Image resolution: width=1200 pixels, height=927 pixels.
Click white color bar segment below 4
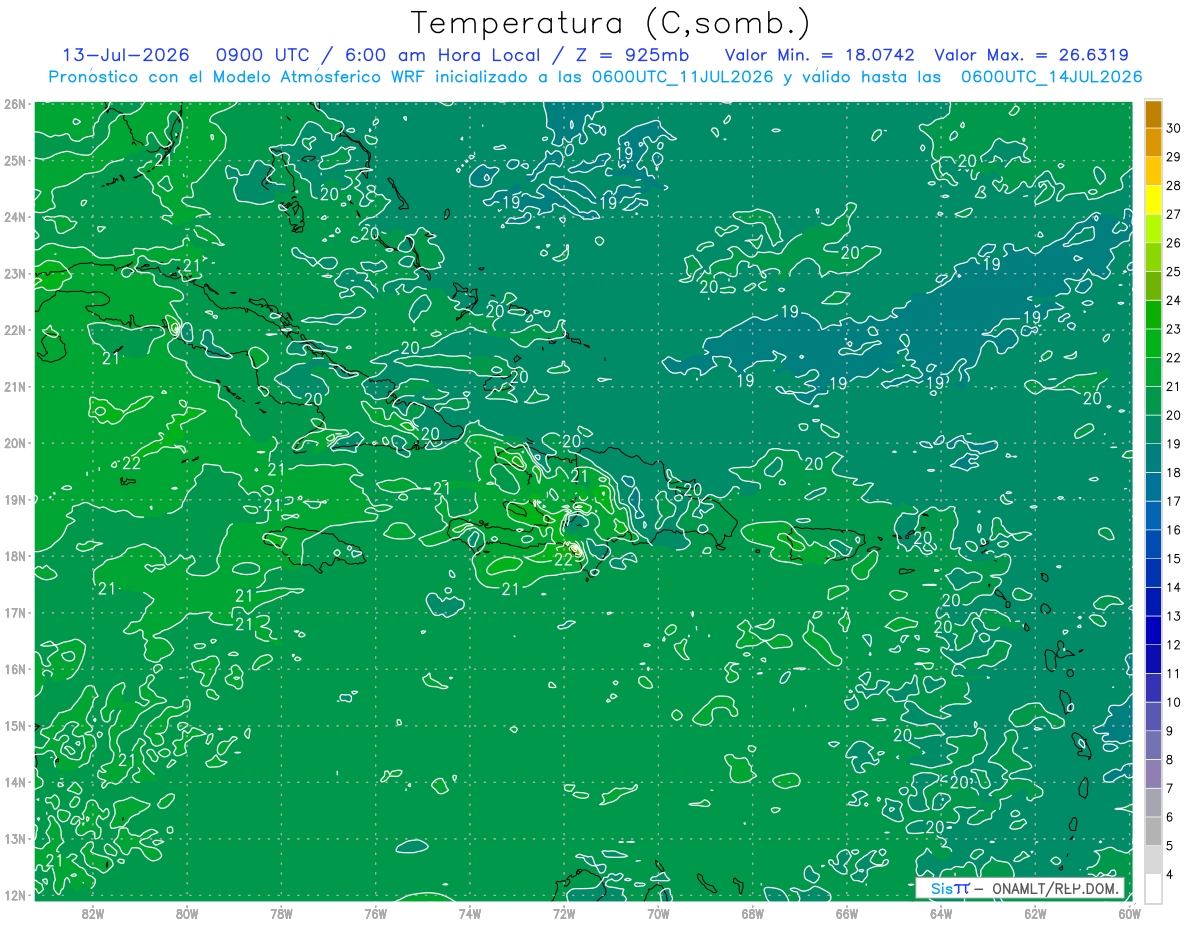[1153, 888]
